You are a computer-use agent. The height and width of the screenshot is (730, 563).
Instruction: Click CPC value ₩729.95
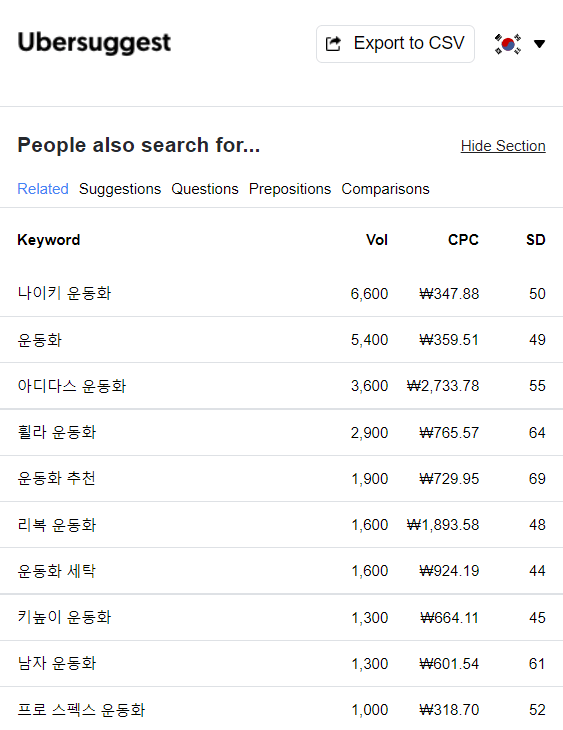point(449,479)
